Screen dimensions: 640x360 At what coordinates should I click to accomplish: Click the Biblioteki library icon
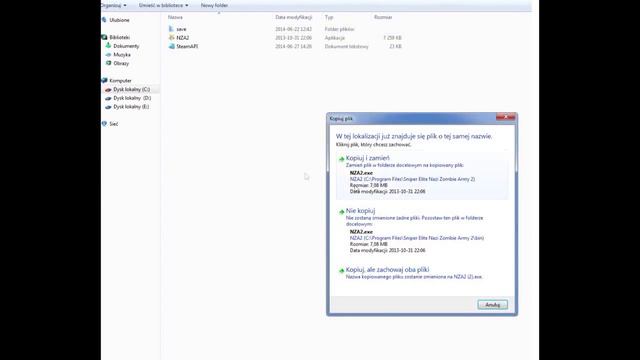tap(104, 37)
